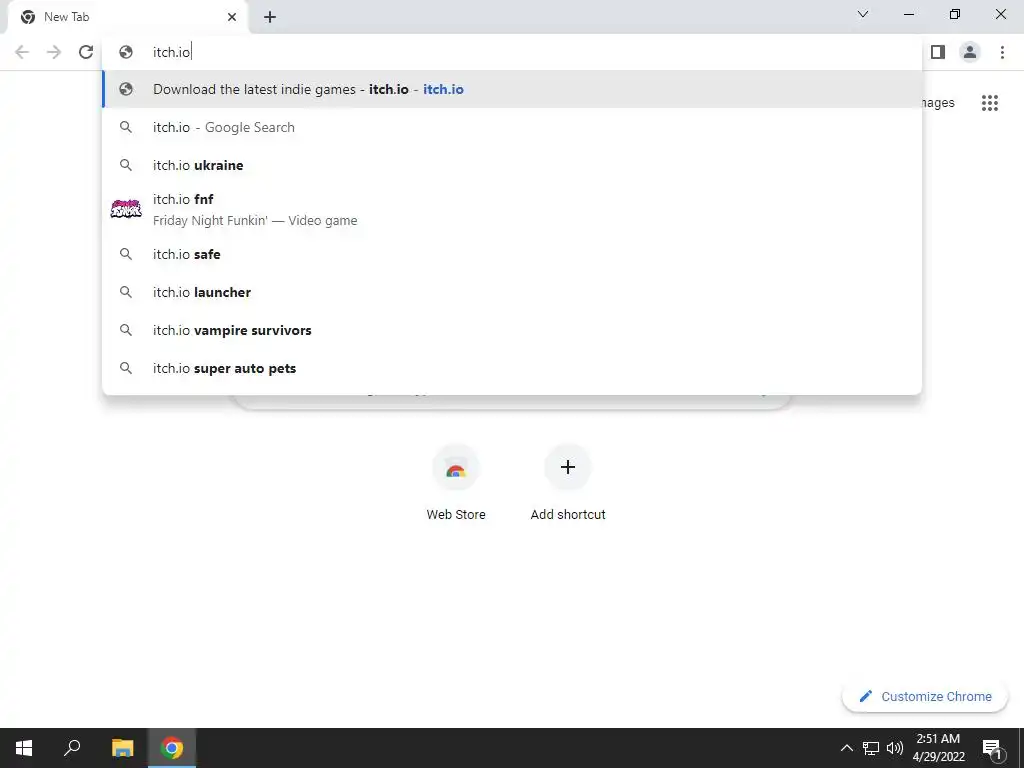This screenshot has height=768, width=1024.
Task: Minimize the Chrome window
Action: [908, 14]
